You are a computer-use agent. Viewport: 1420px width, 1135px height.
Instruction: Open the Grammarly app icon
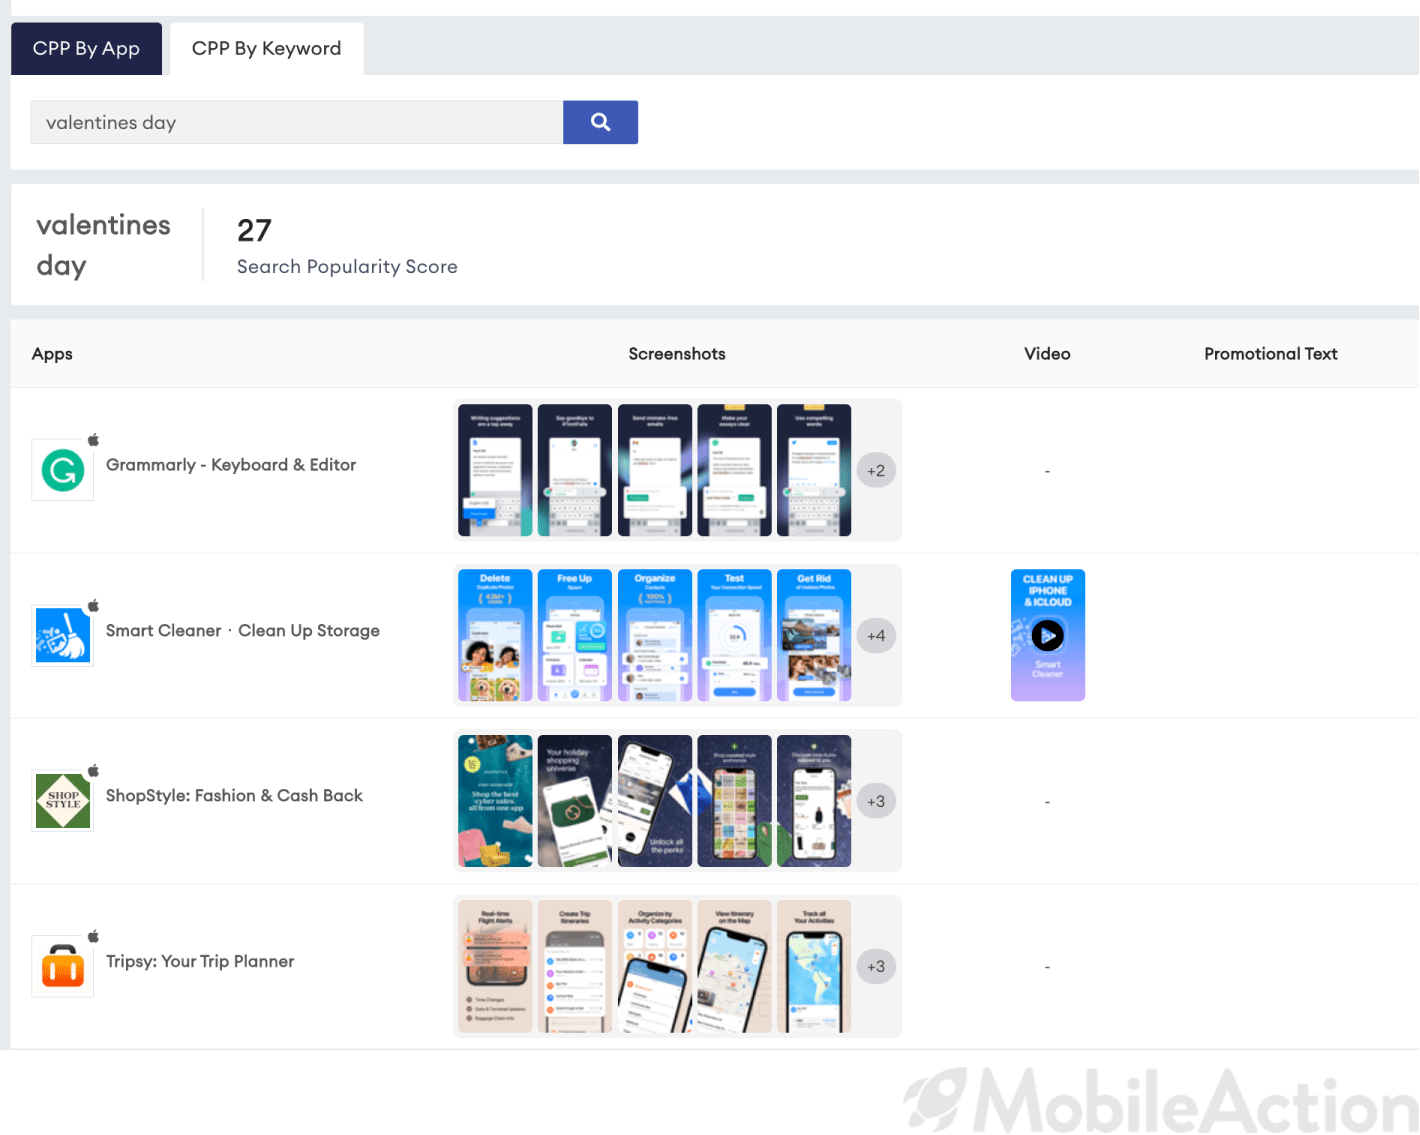63,470
